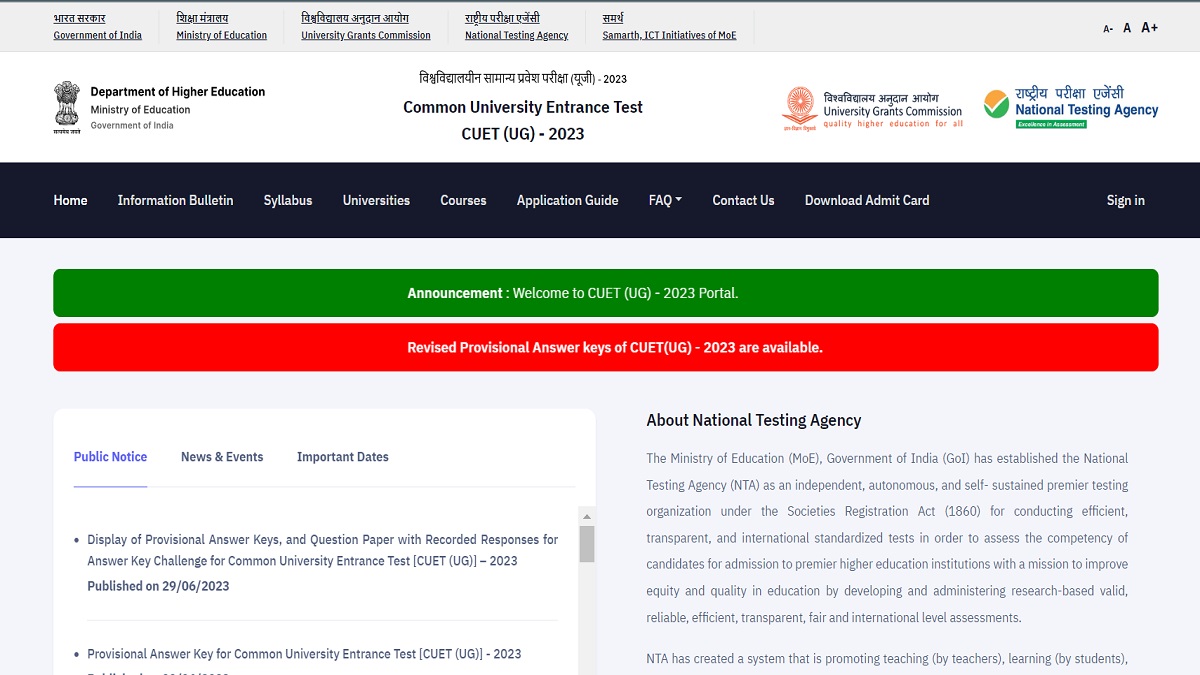Open the Syllabus menu item
Image resolution: width=1200 pixels, height=675 pixels.
(x=288, y=200)
